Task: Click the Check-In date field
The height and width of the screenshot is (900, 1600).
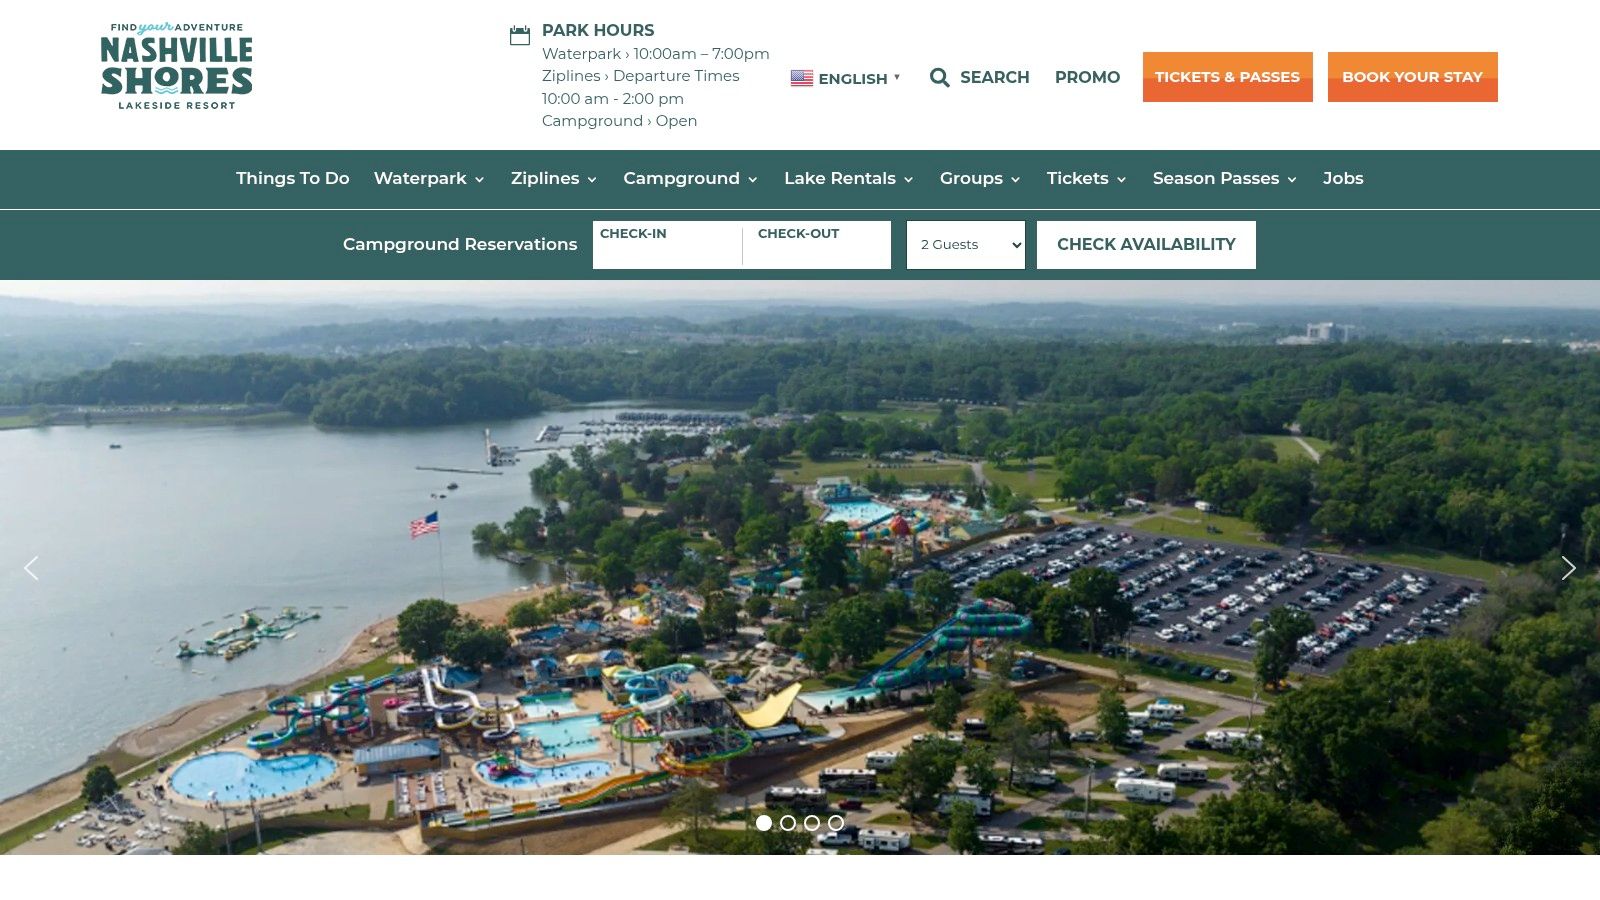Action: click(667, 245)
